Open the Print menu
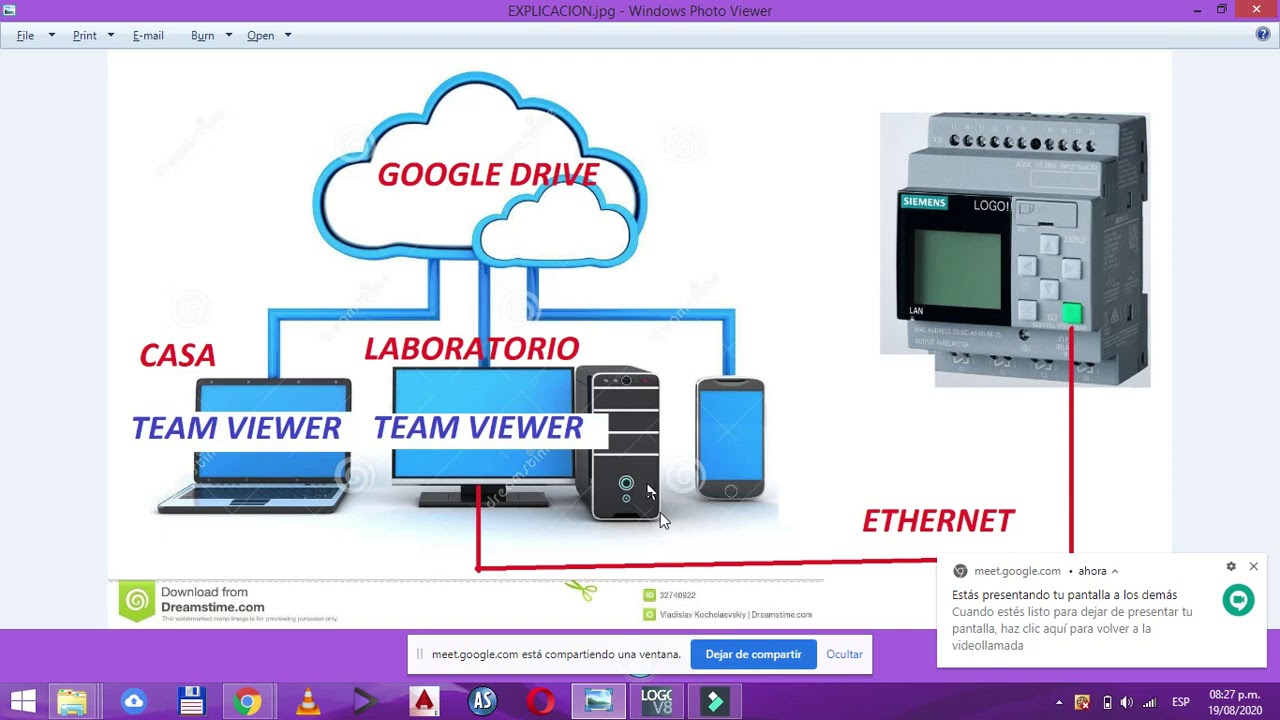Screen dimensions: 1280x720 (84, 35)
